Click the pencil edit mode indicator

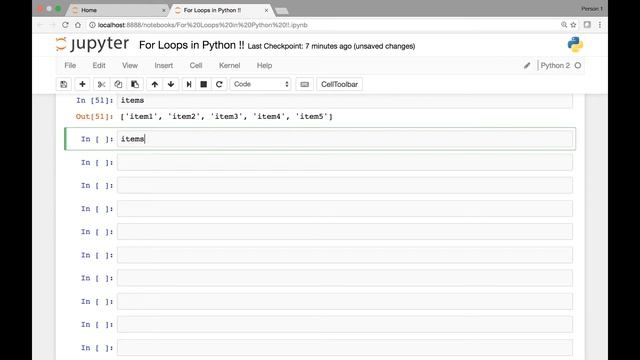click(527, 65)
